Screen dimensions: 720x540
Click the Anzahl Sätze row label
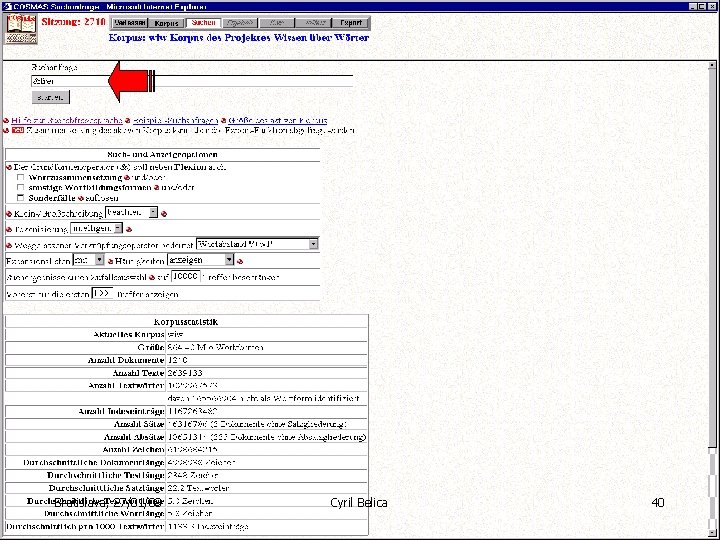tap(139, 424)
